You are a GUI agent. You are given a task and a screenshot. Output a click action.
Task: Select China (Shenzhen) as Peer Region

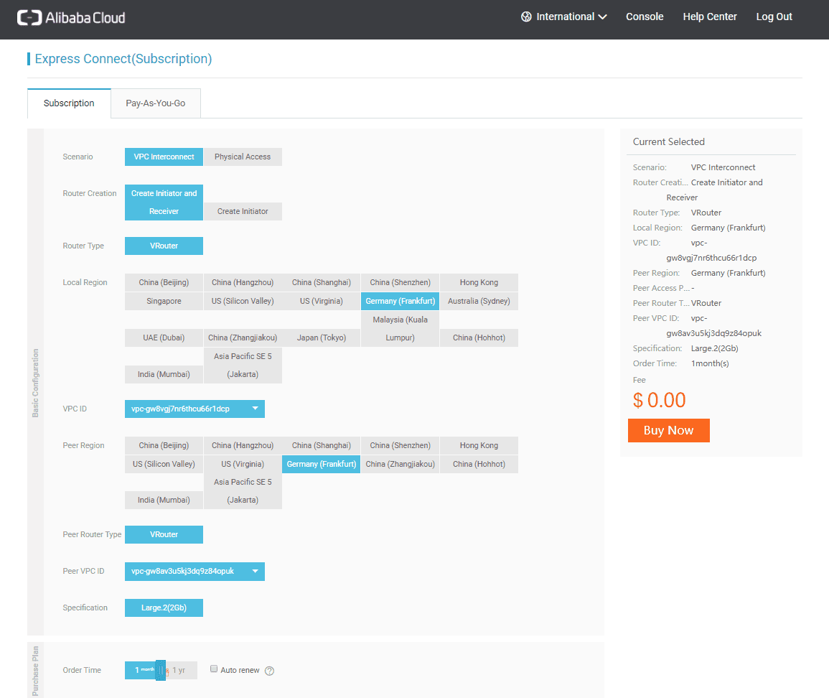[x=400, y=446]
